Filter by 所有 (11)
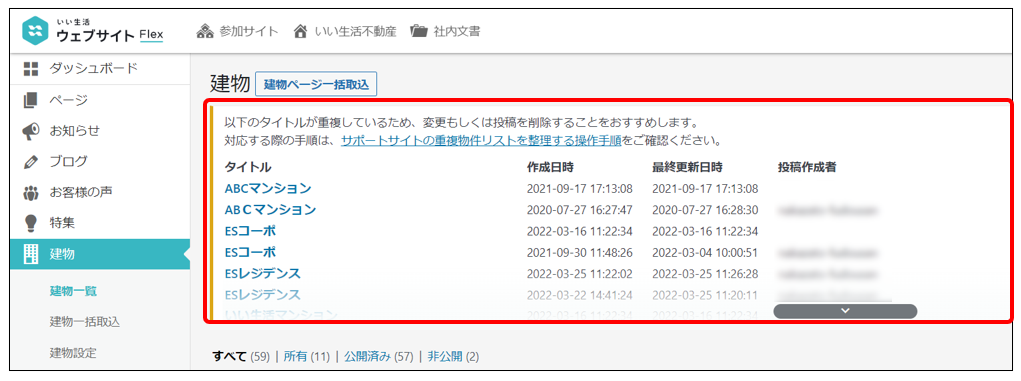 pyautogui.click(x=307, y=356)
